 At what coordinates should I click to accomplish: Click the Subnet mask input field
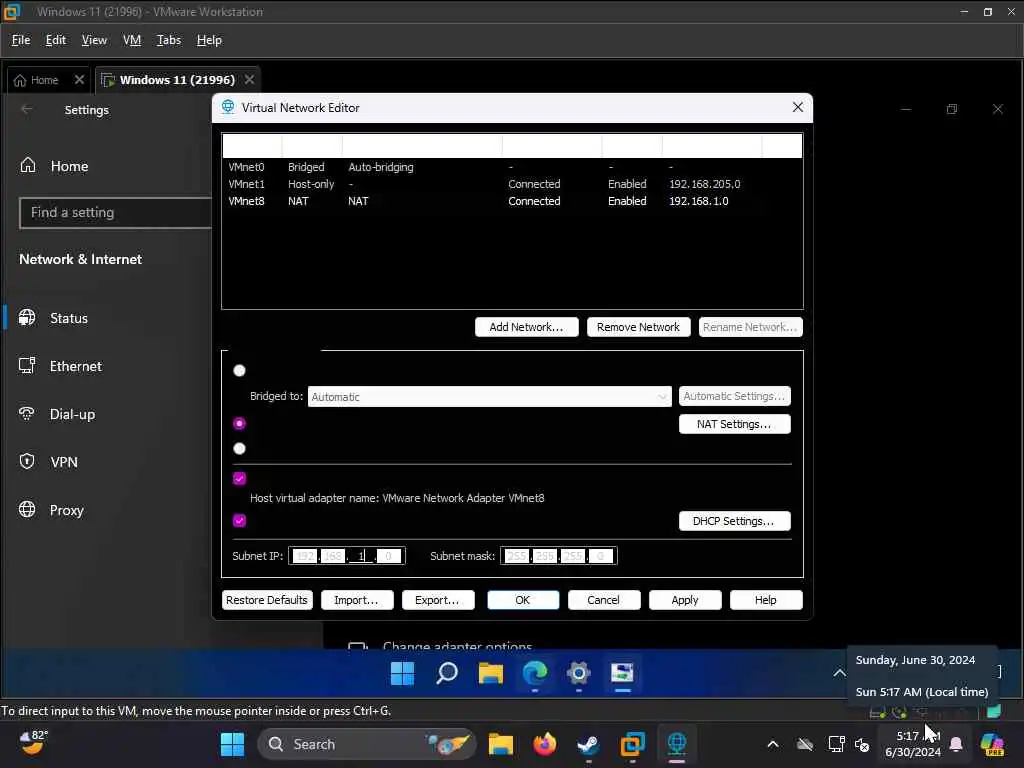[558, 556]
